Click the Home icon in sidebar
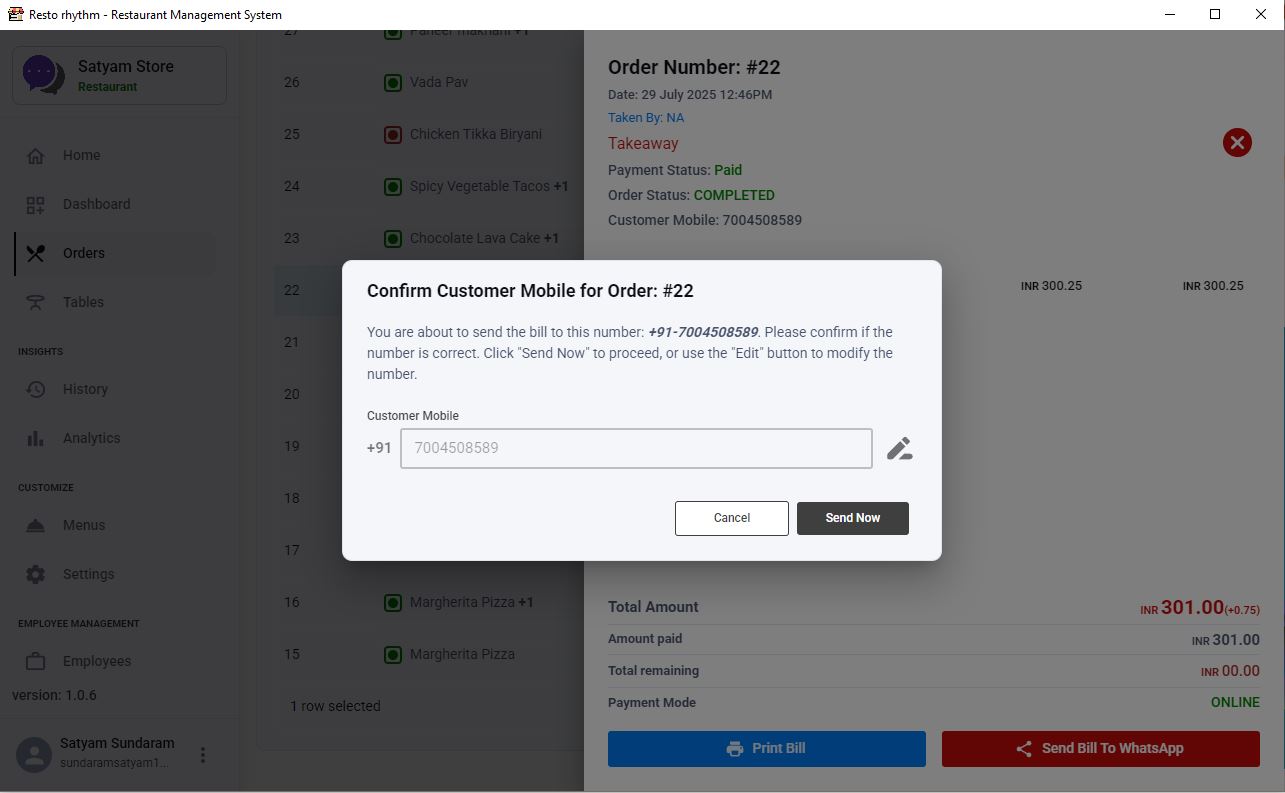 (x=36, y=156)
